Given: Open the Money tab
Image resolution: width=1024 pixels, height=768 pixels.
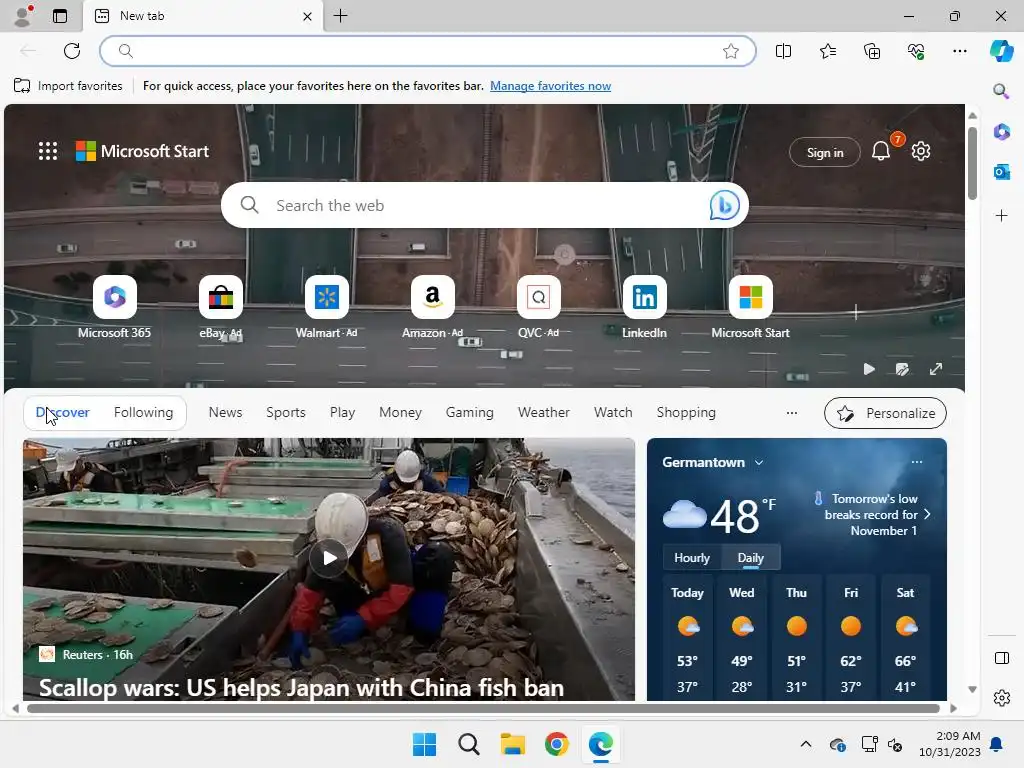Looking at the screenshot, I should [x=400, y=413].
